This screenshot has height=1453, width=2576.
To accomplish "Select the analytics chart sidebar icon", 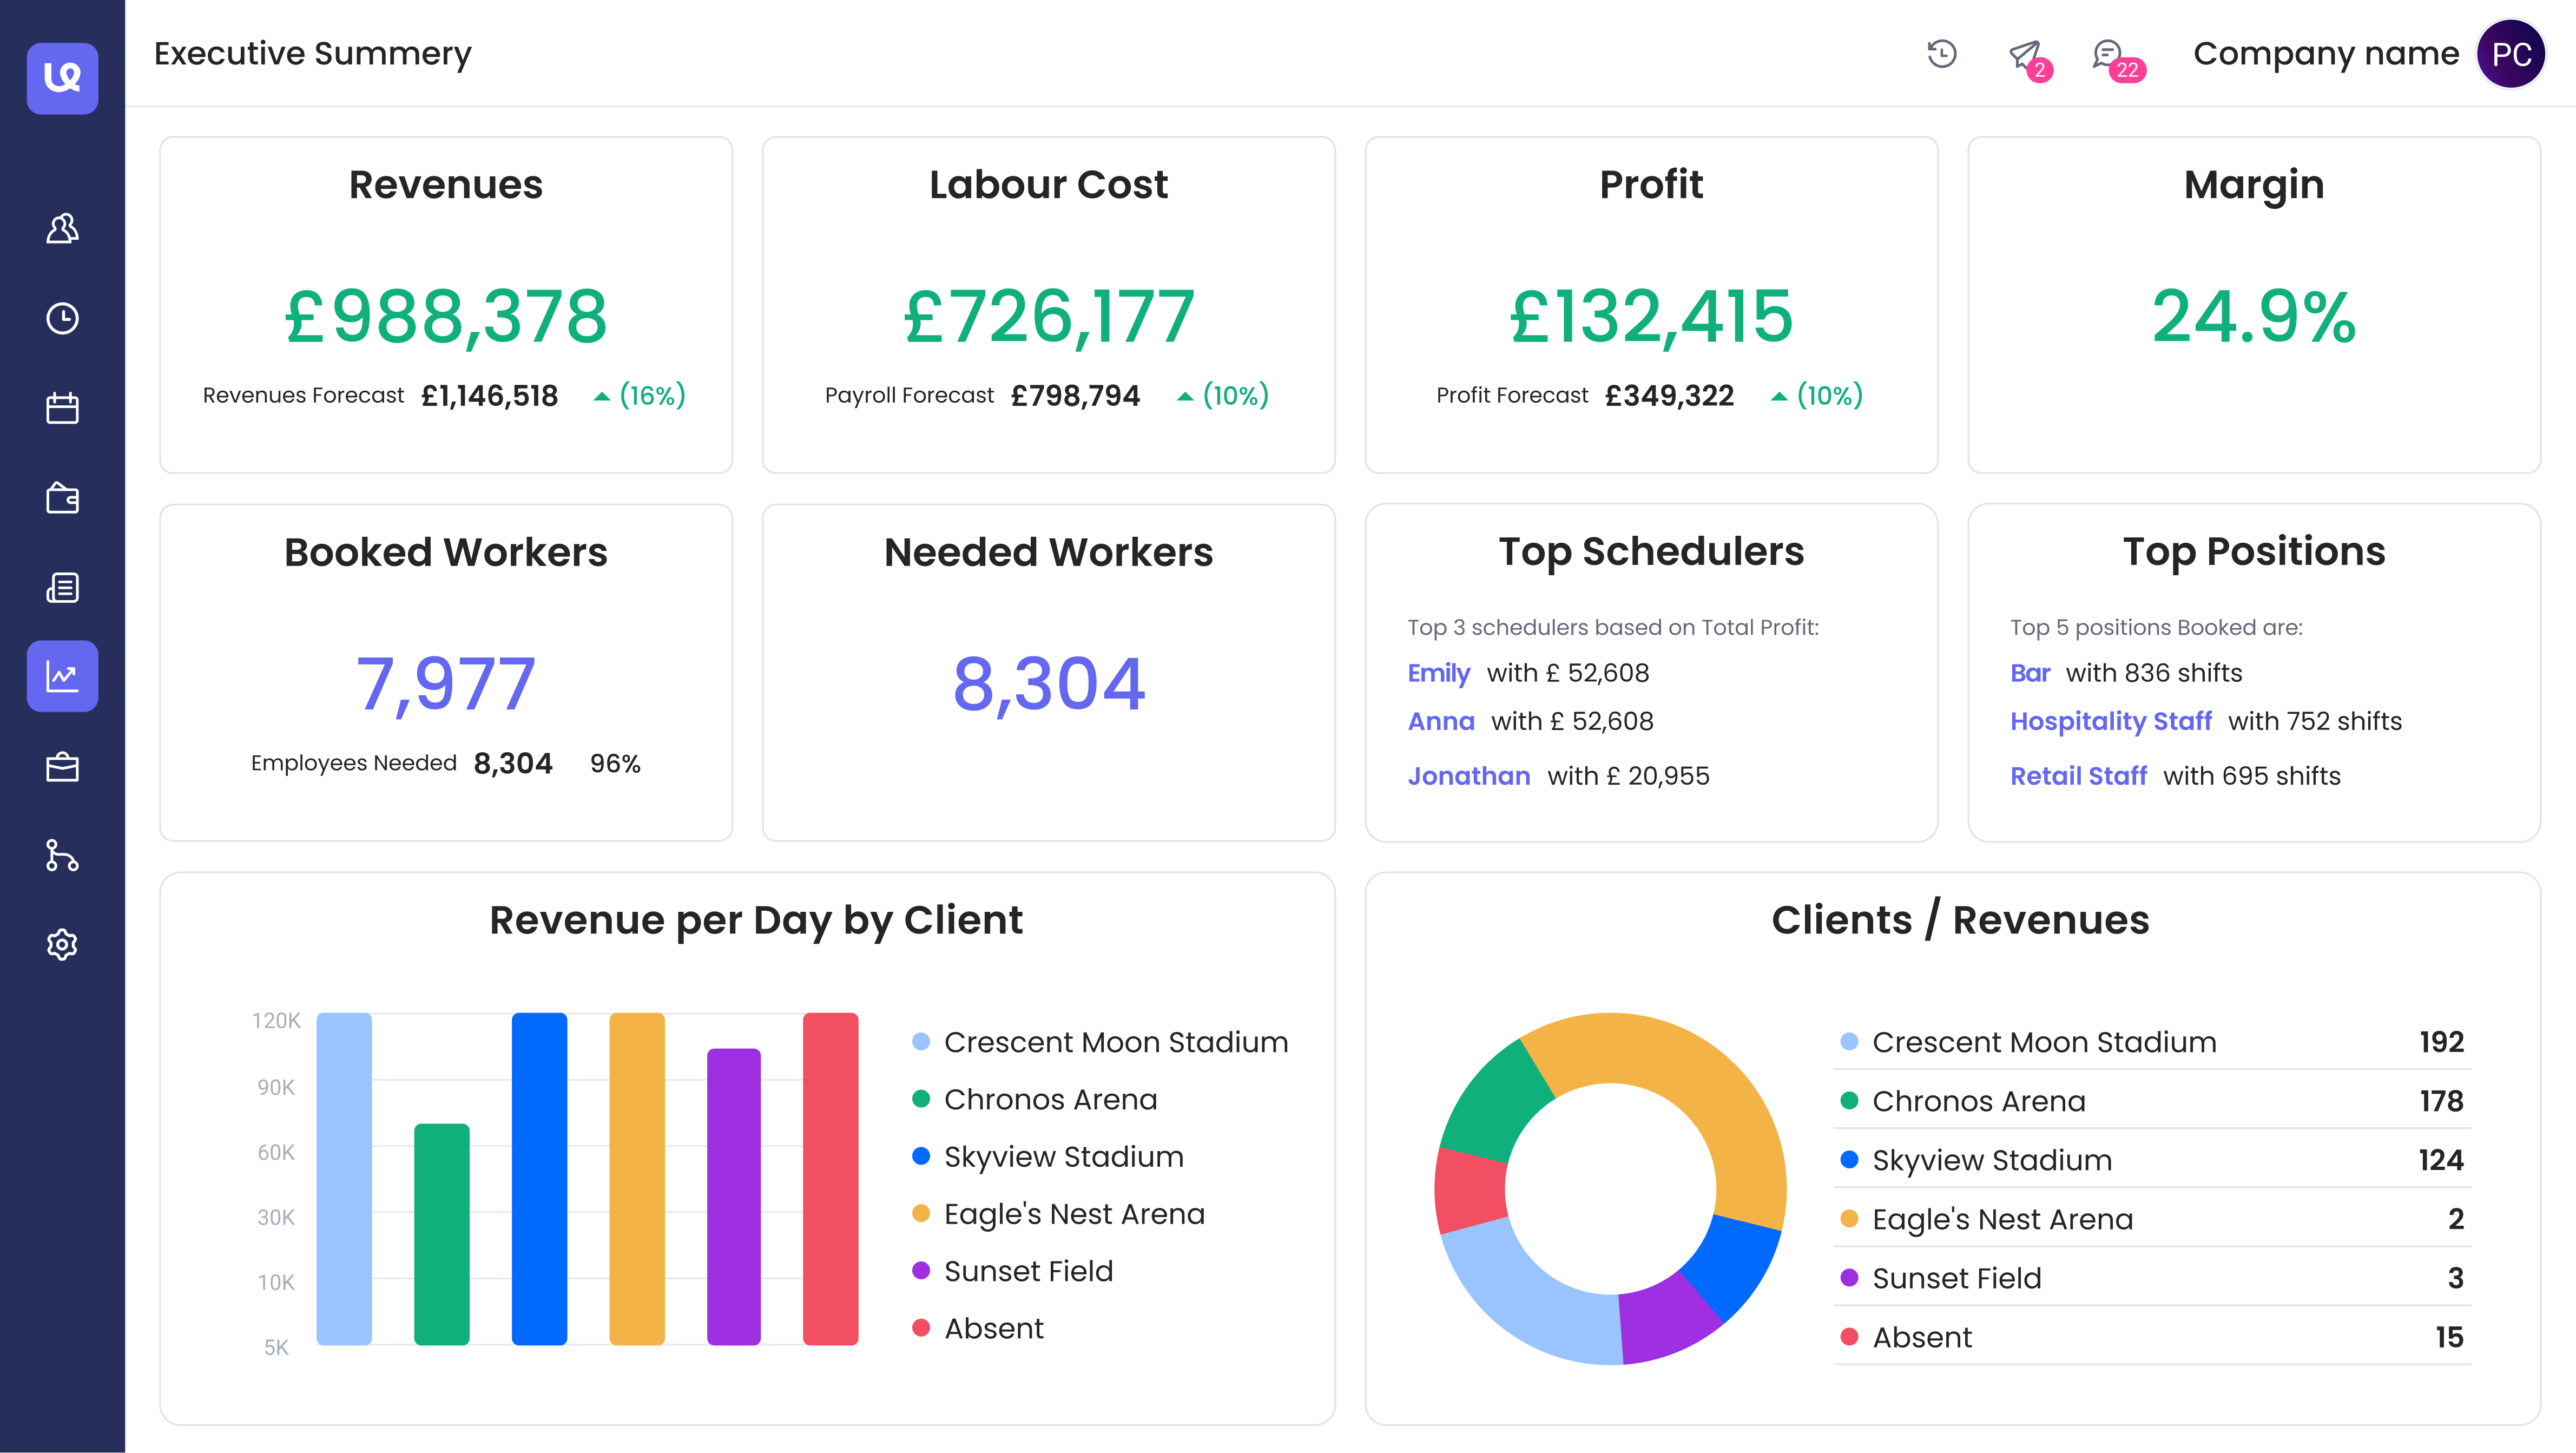I will pos(62,676).
